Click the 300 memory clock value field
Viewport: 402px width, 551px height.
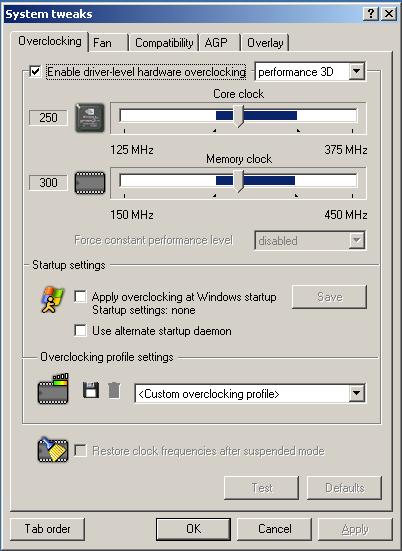tap(48, 183)
